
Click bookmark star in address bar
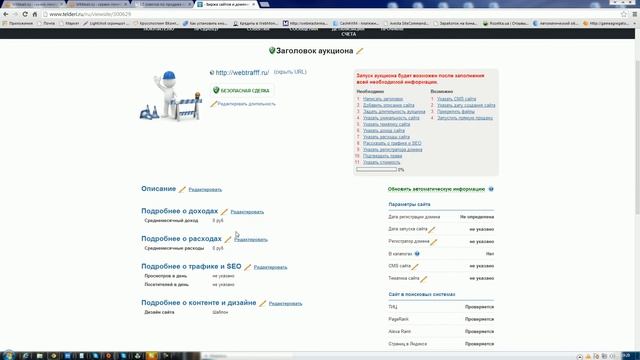624,14
